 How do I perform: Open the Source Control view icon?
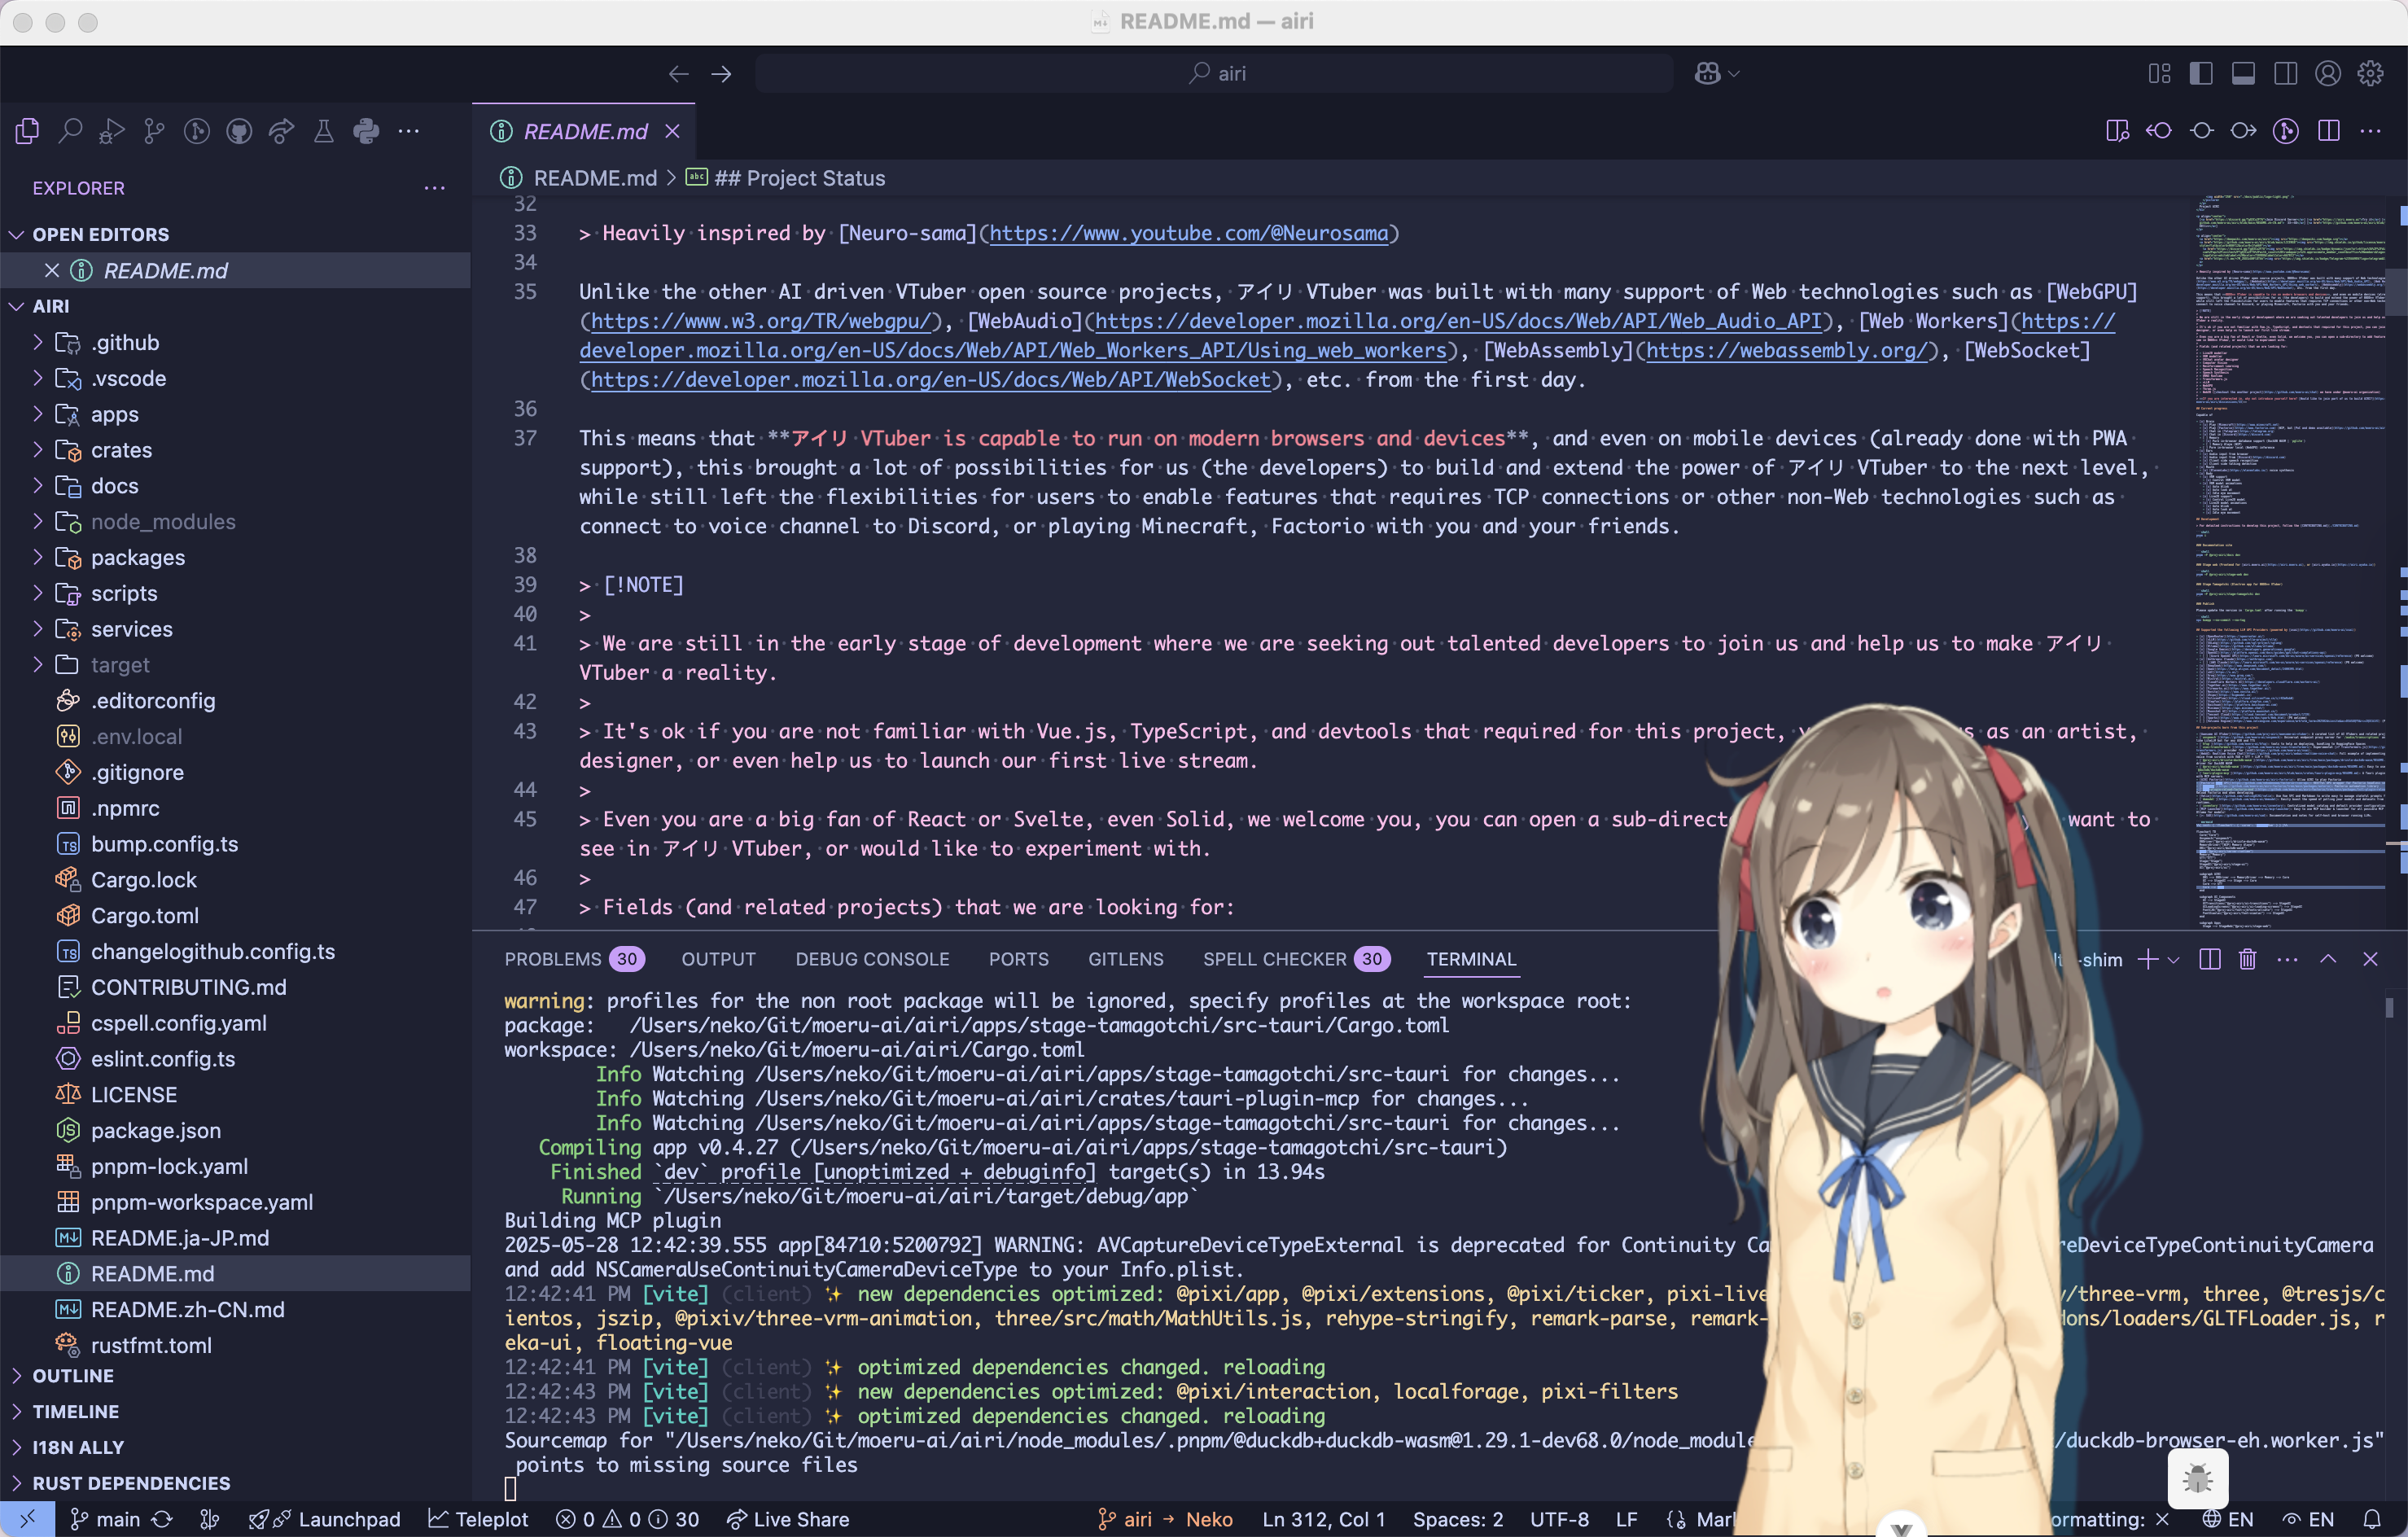pyautogui.click(x=154, y=131)
